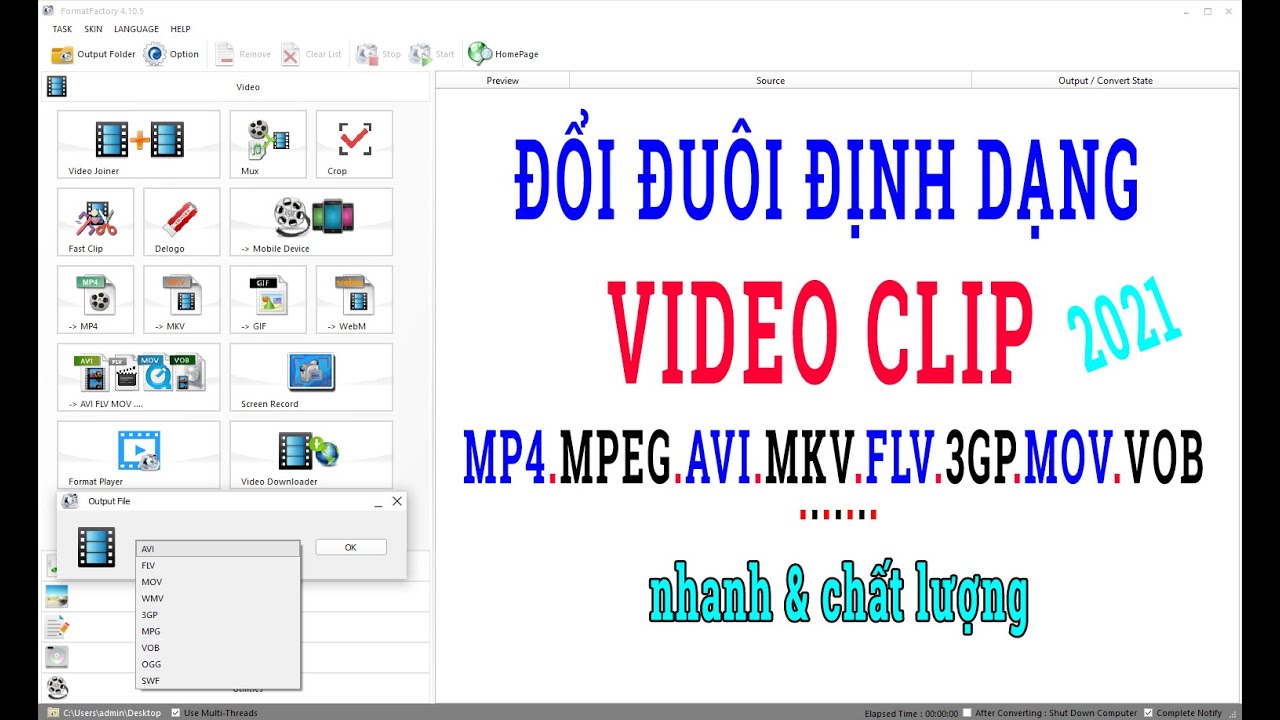Click the Stop toolbar button

[x=379, y=54]
